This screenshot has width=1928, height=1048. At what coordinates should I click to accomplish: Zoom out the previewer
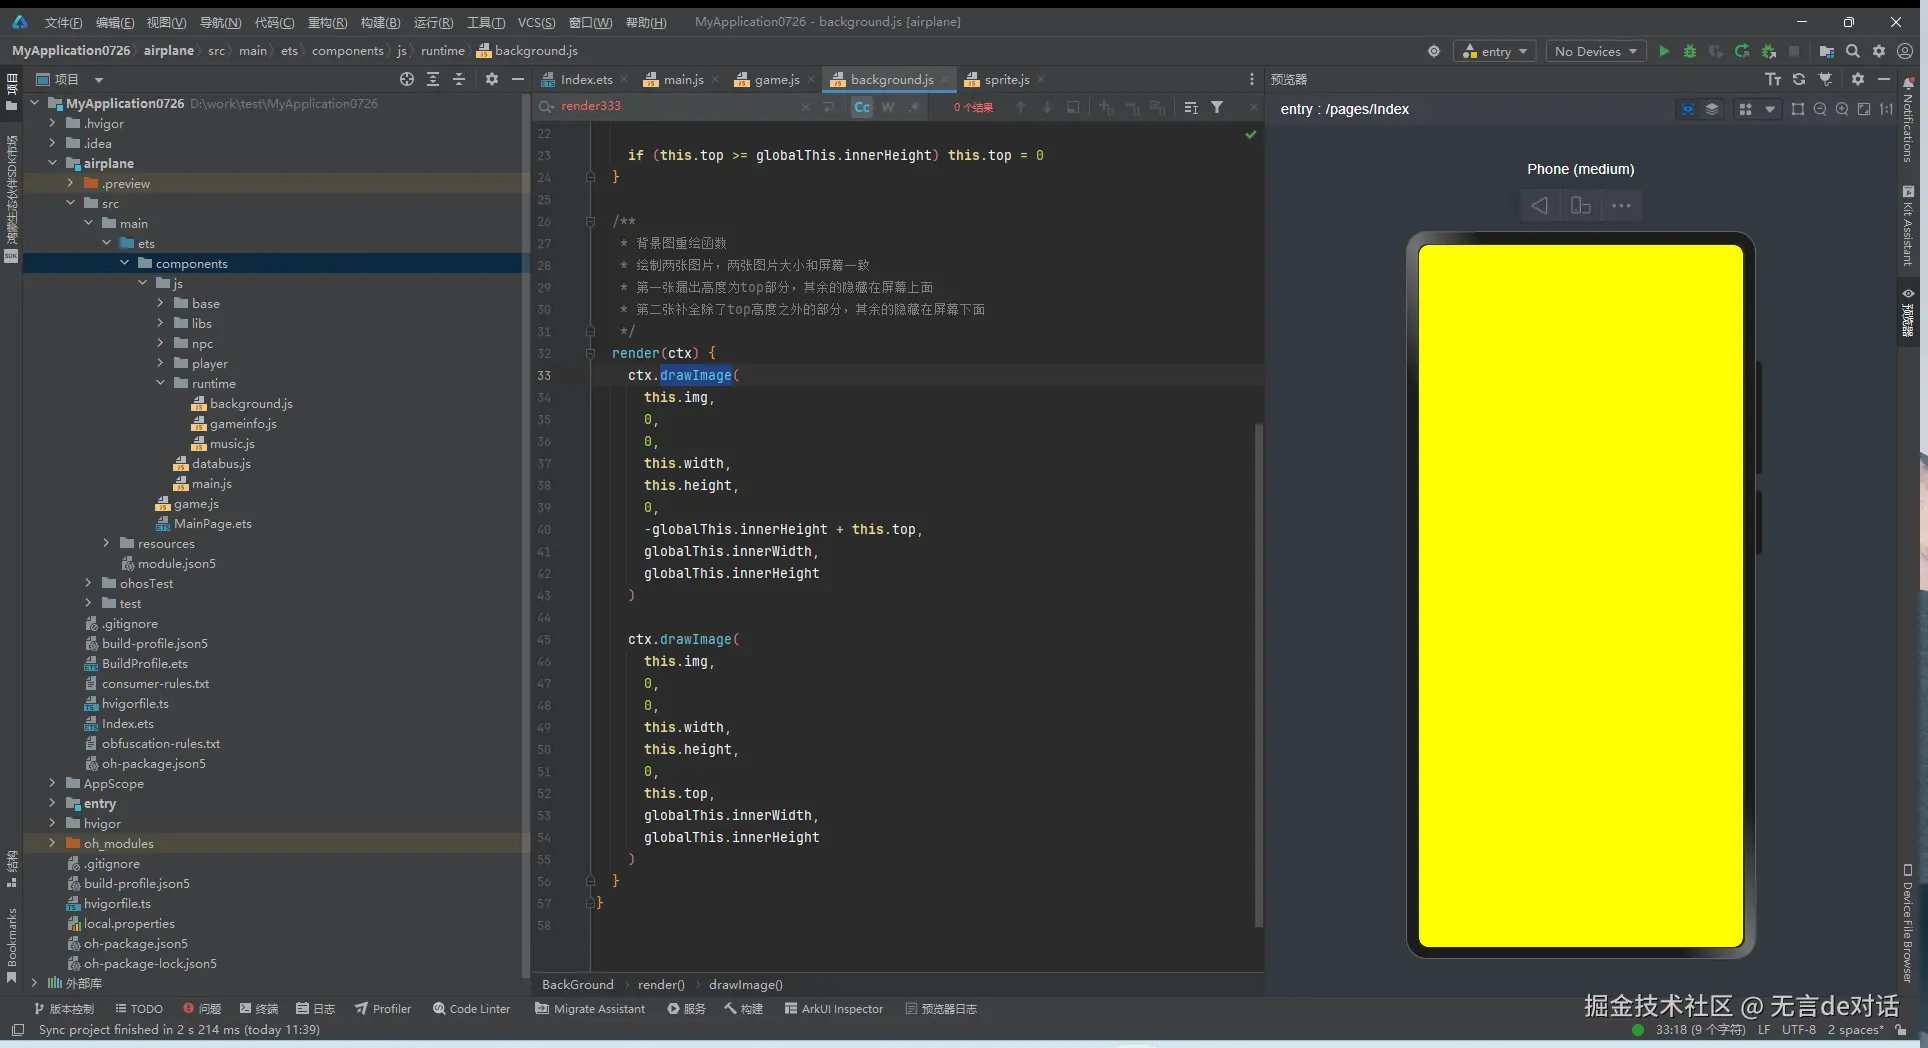click(x=1820, y=109)
